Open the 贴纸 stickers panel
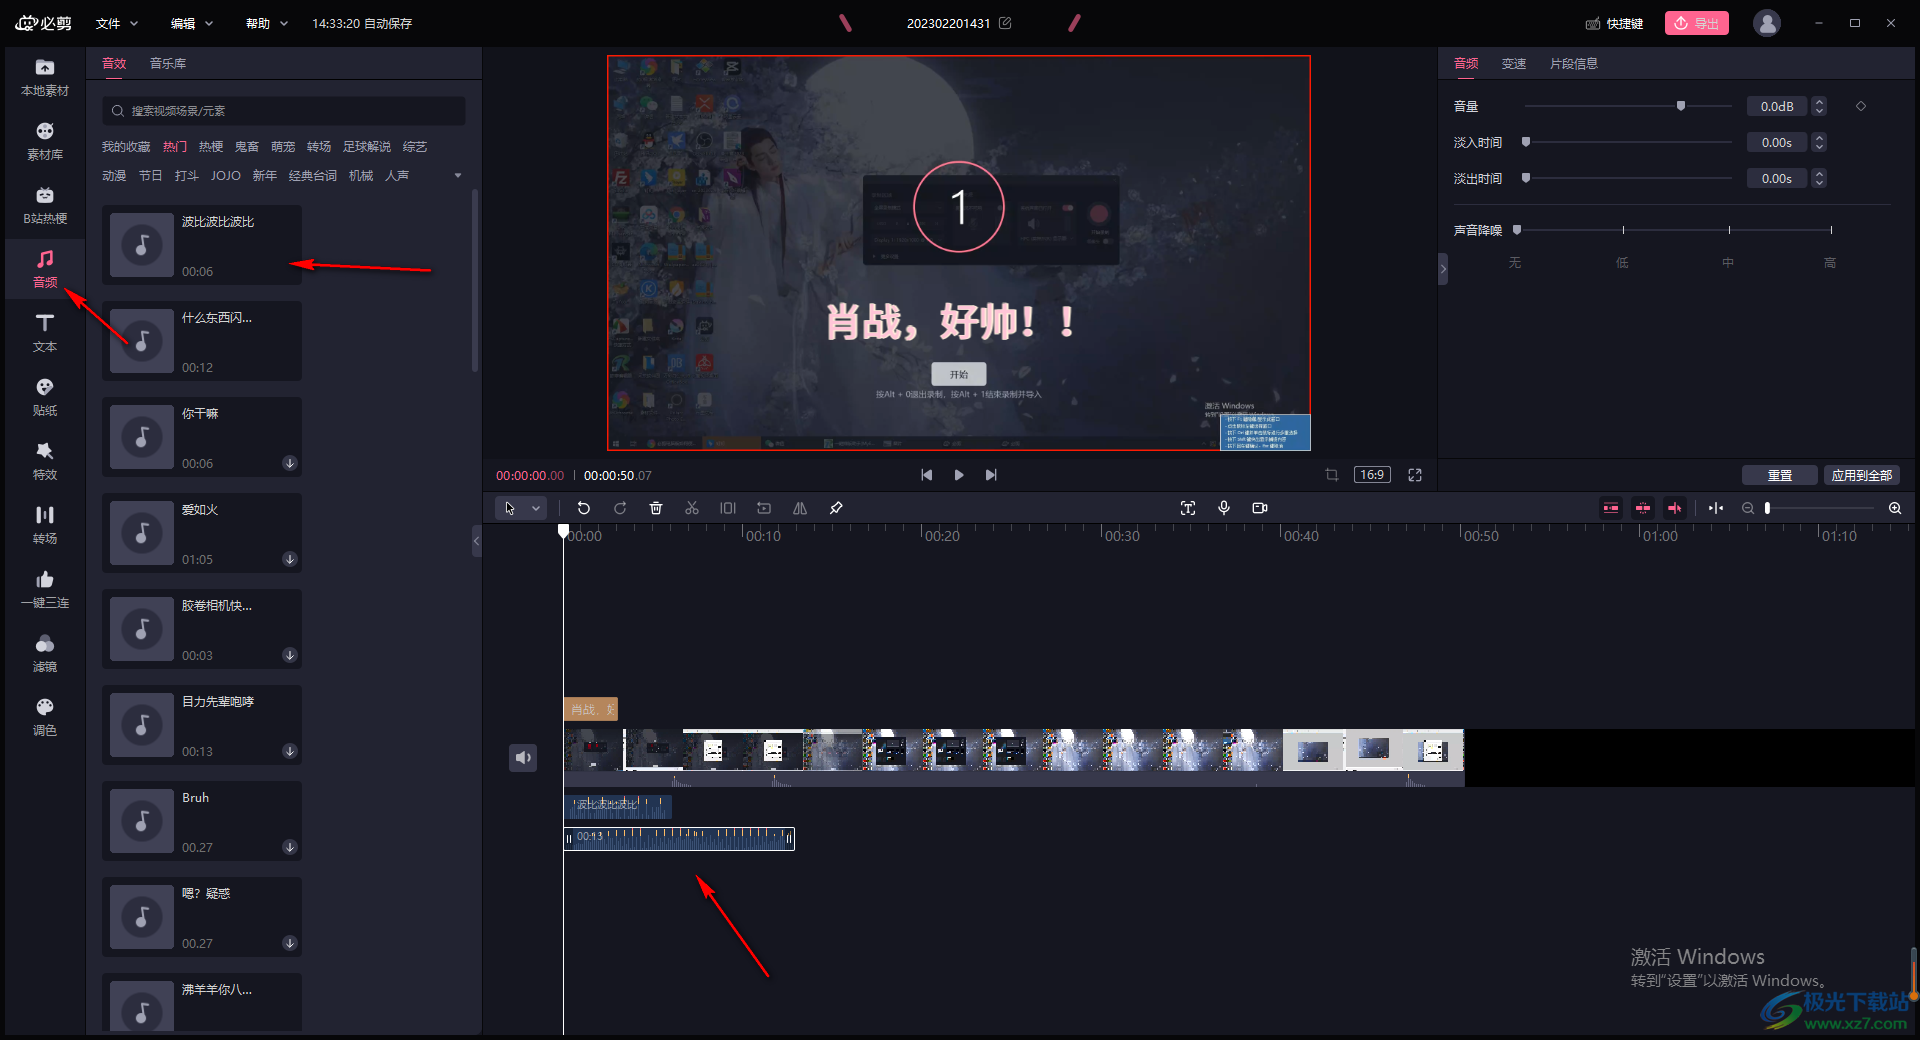This screenshot has width=1920, height=1040. point(45,397)
